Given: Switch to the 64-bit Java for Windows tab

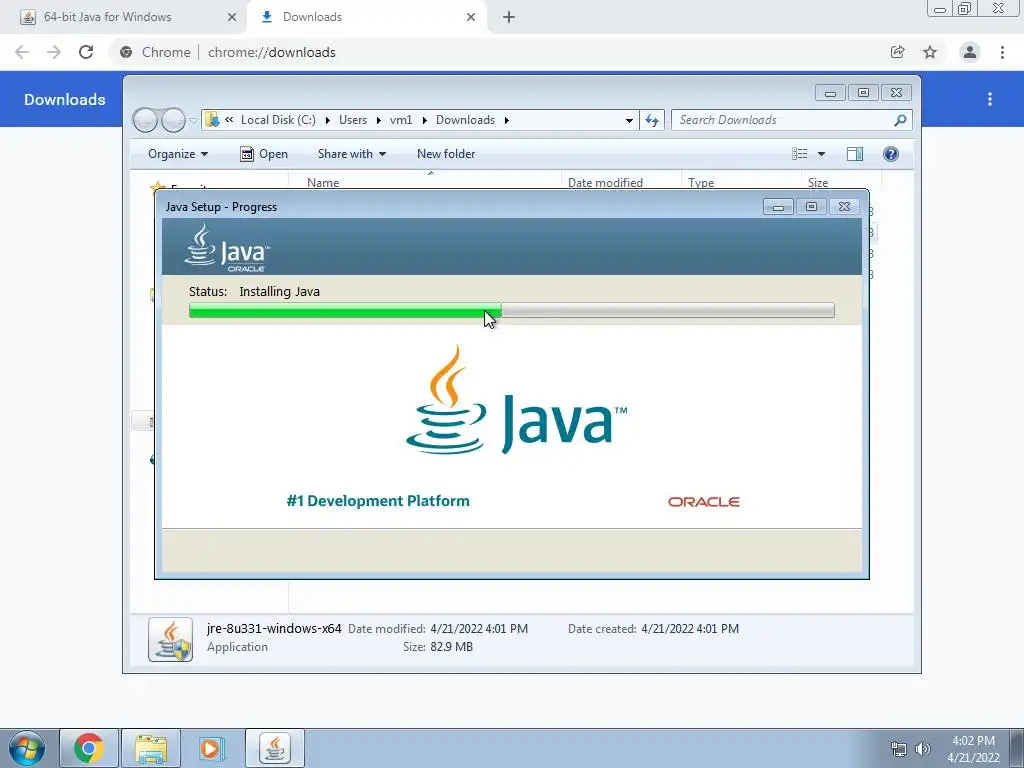Looking at the screenshot, I should coord(122,17).
